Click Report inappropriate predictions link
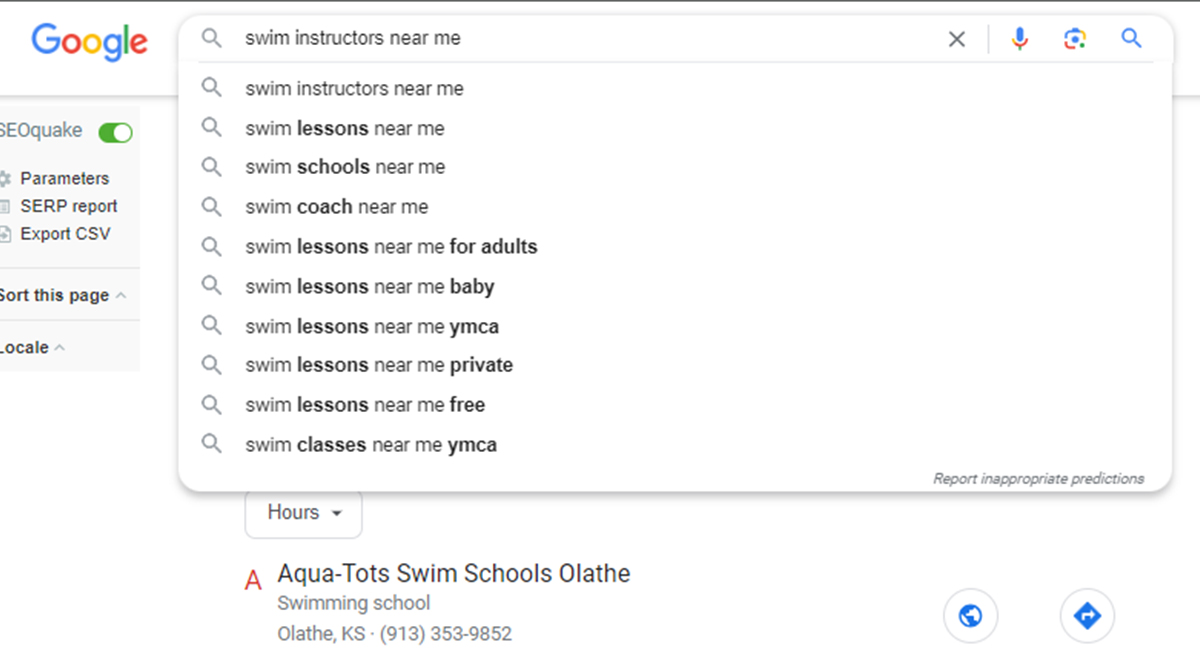 (1038, 479)
